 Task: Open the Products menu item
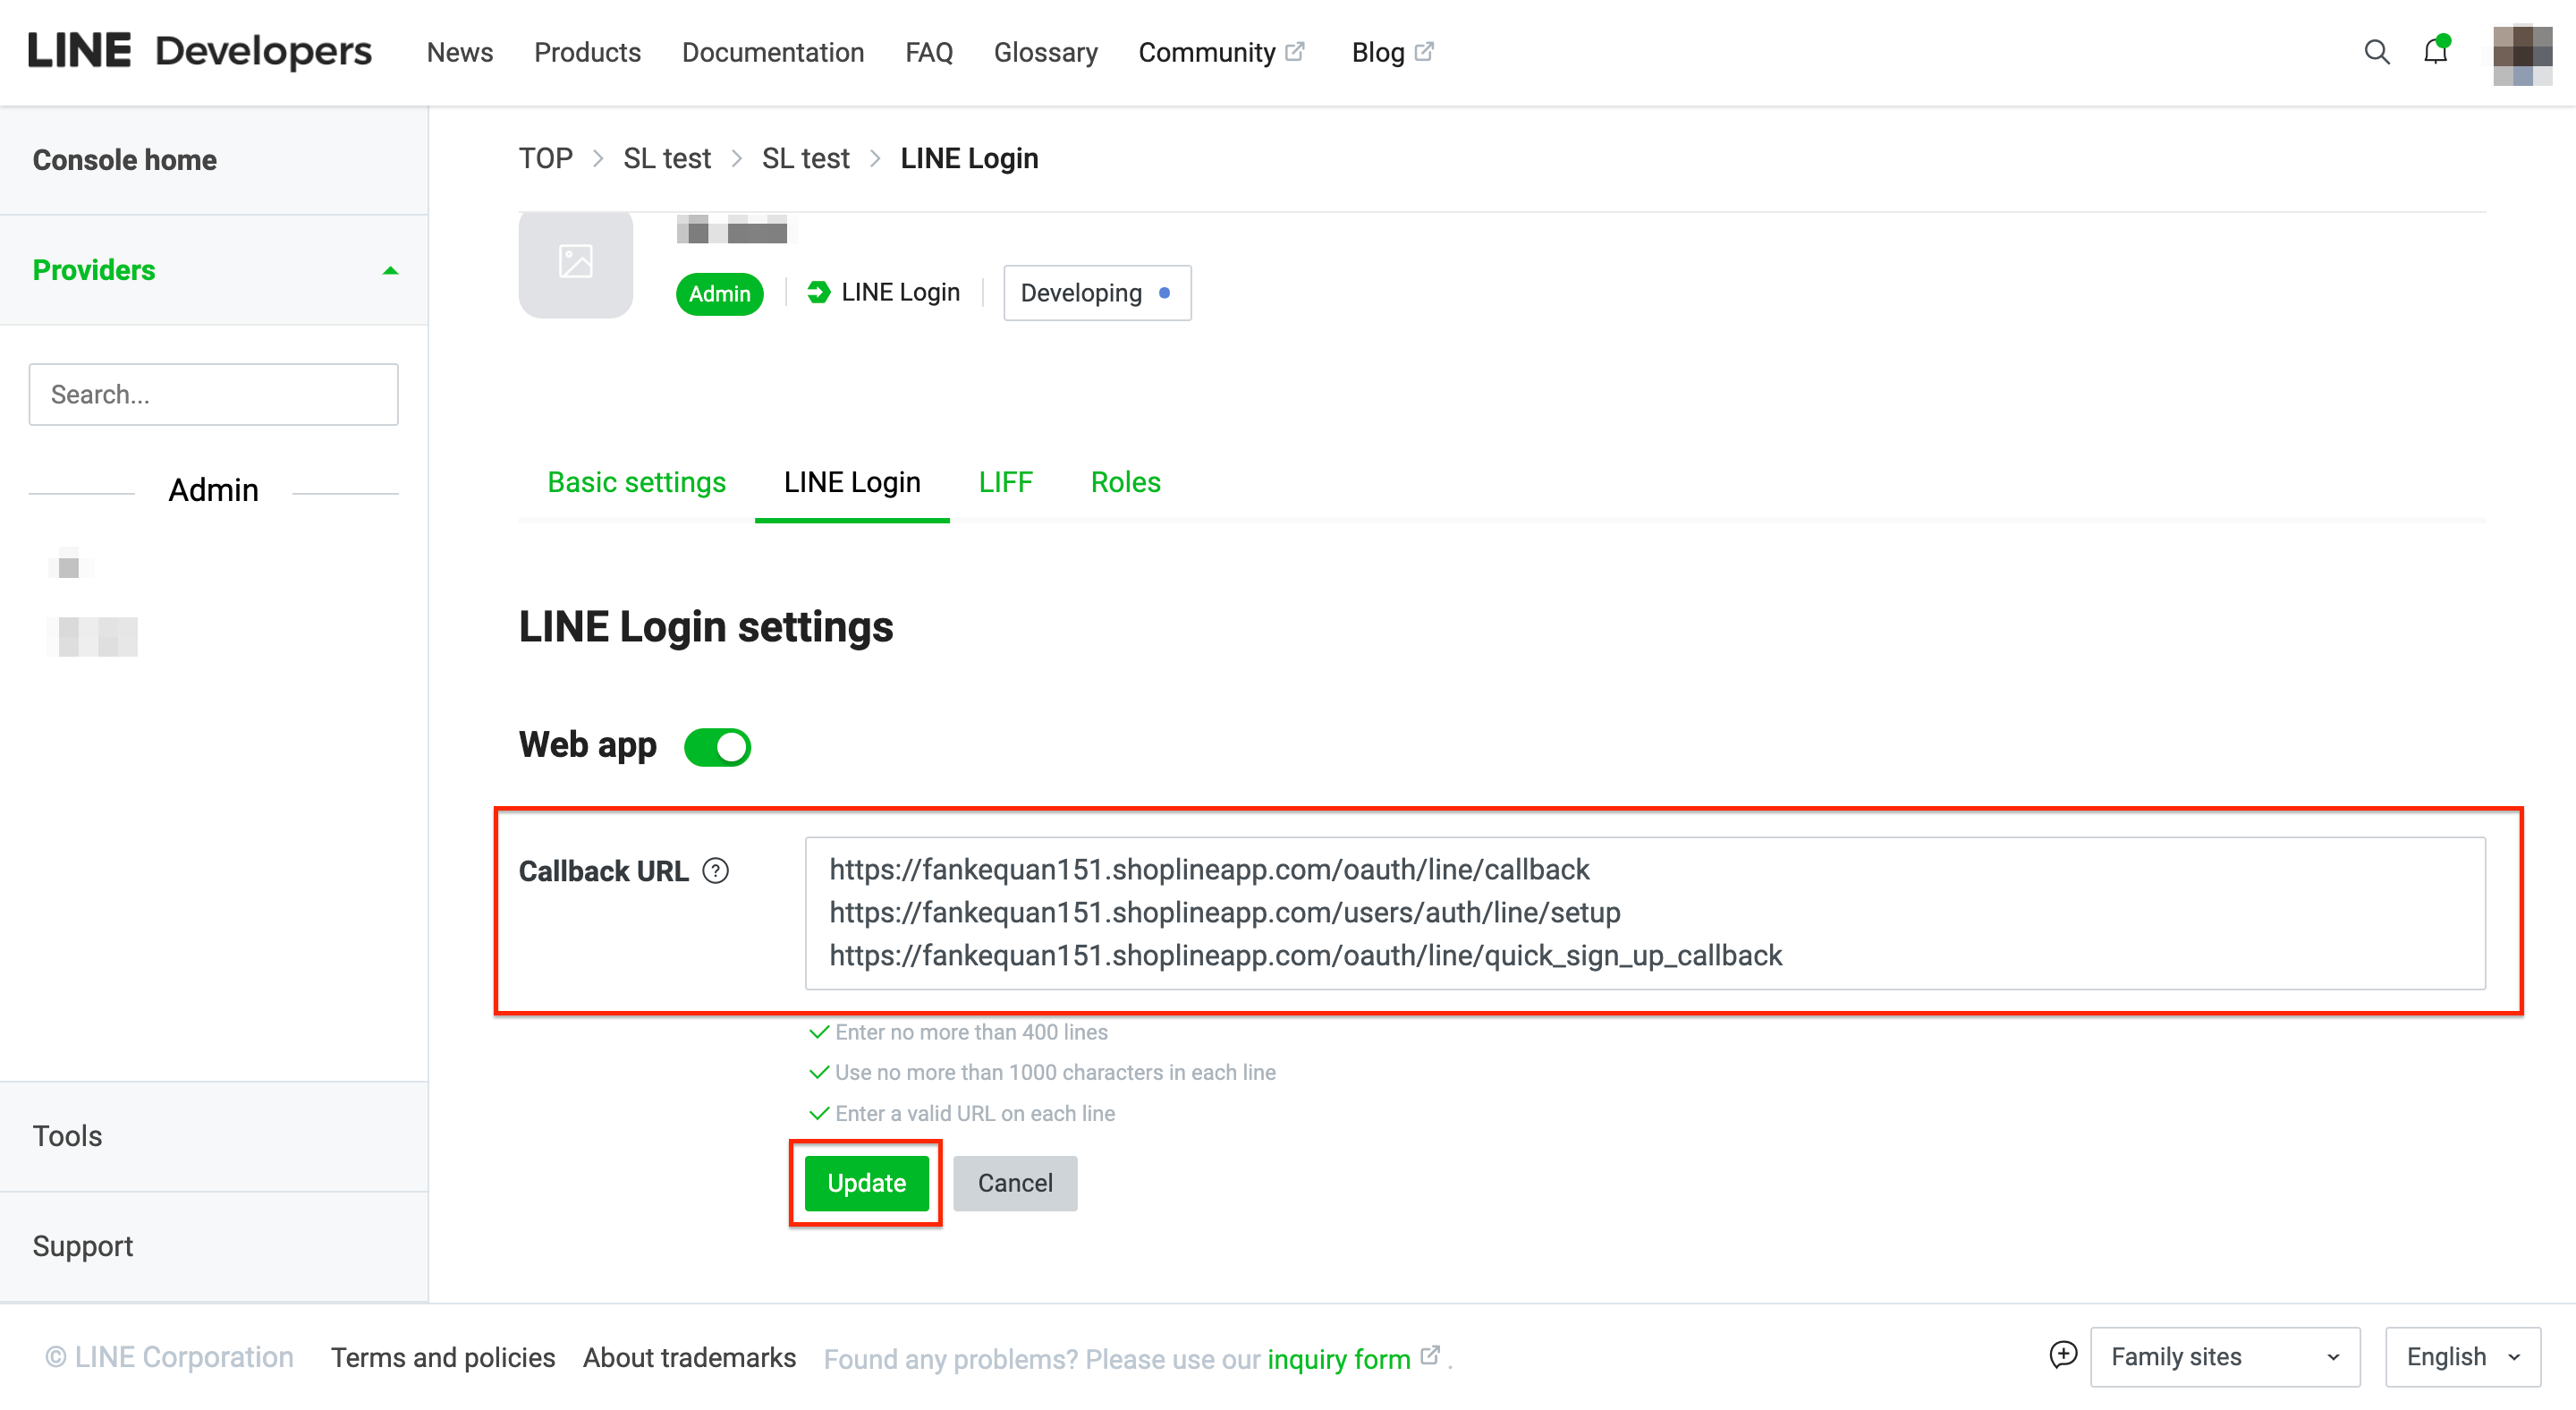point(587,52)
